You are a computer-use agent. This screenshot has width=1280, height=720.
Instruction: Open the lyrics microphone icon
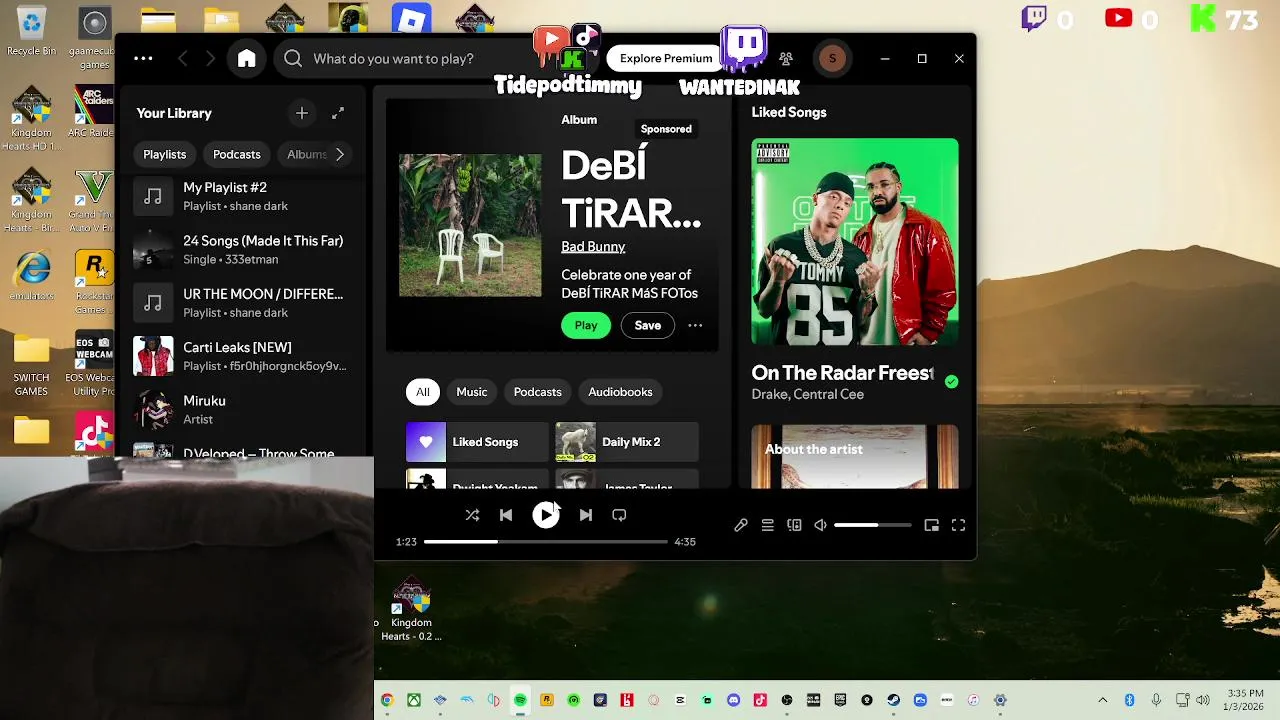(x=741, y=525)
